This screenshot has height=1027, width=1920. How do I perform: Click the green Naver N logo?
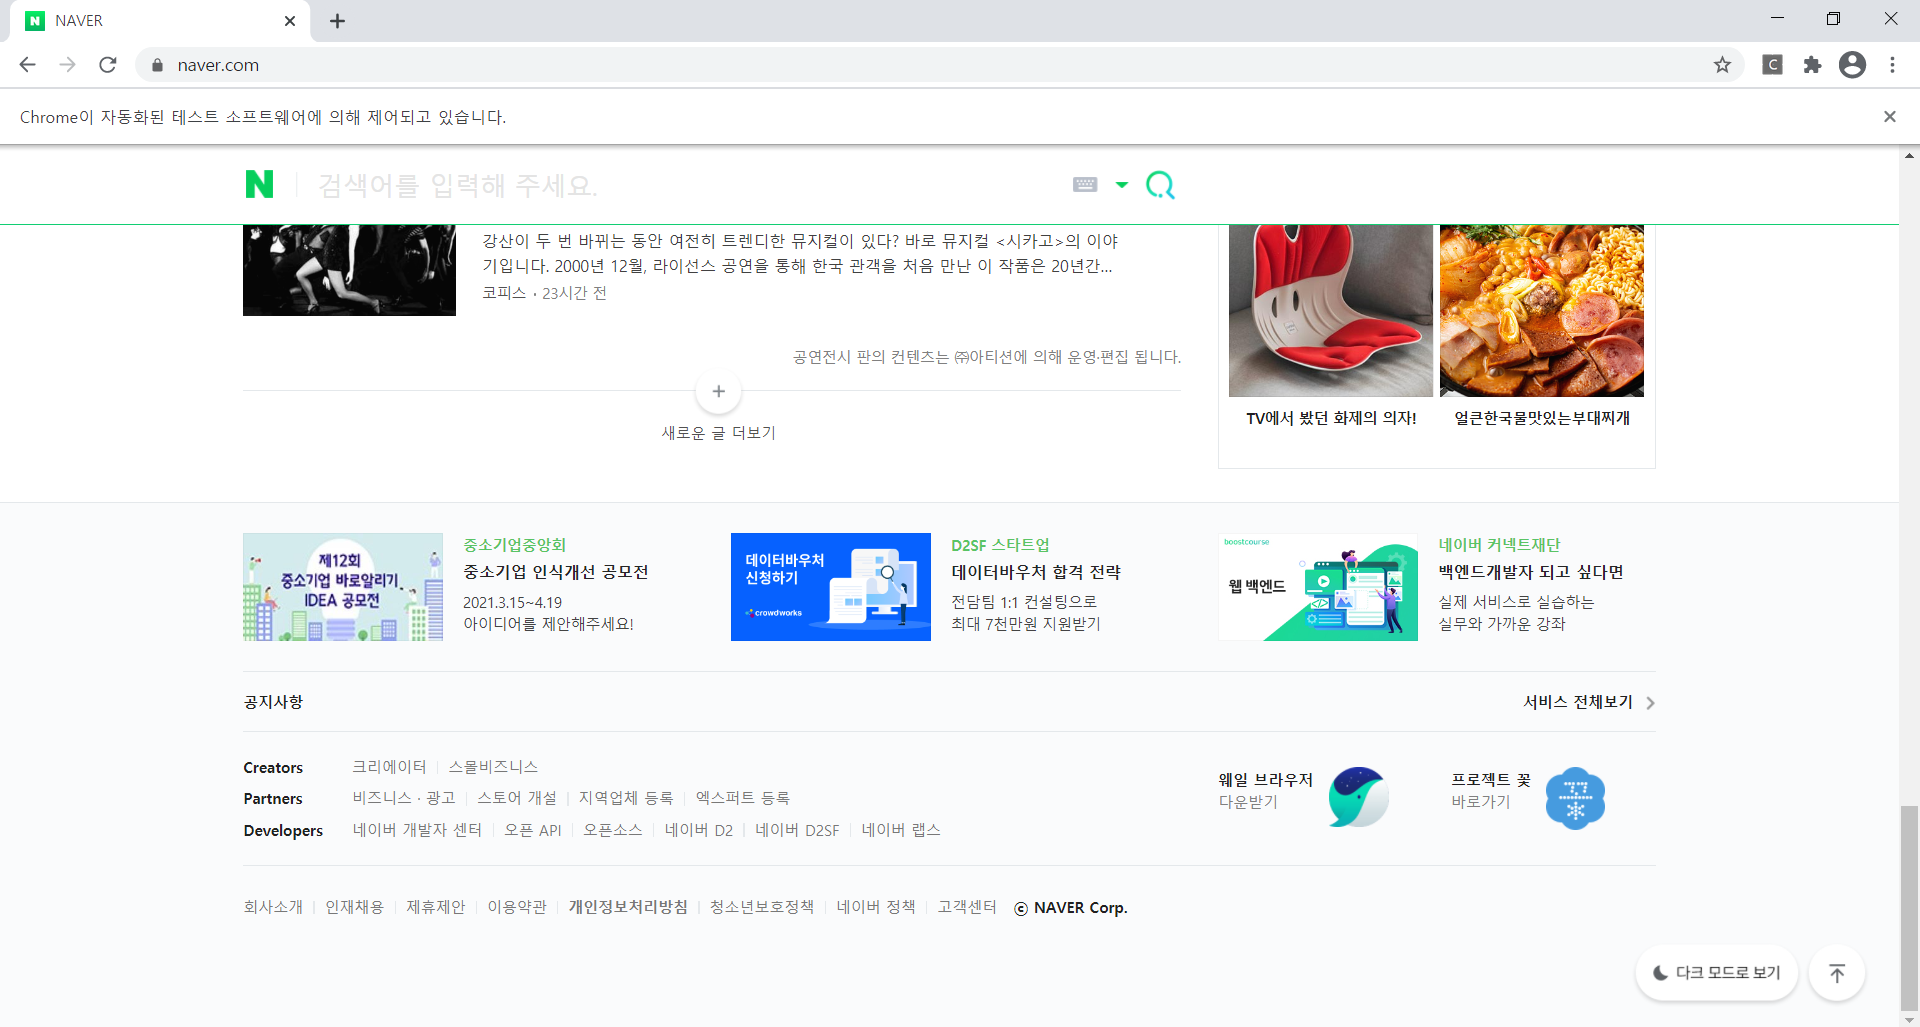coord(259,184)
